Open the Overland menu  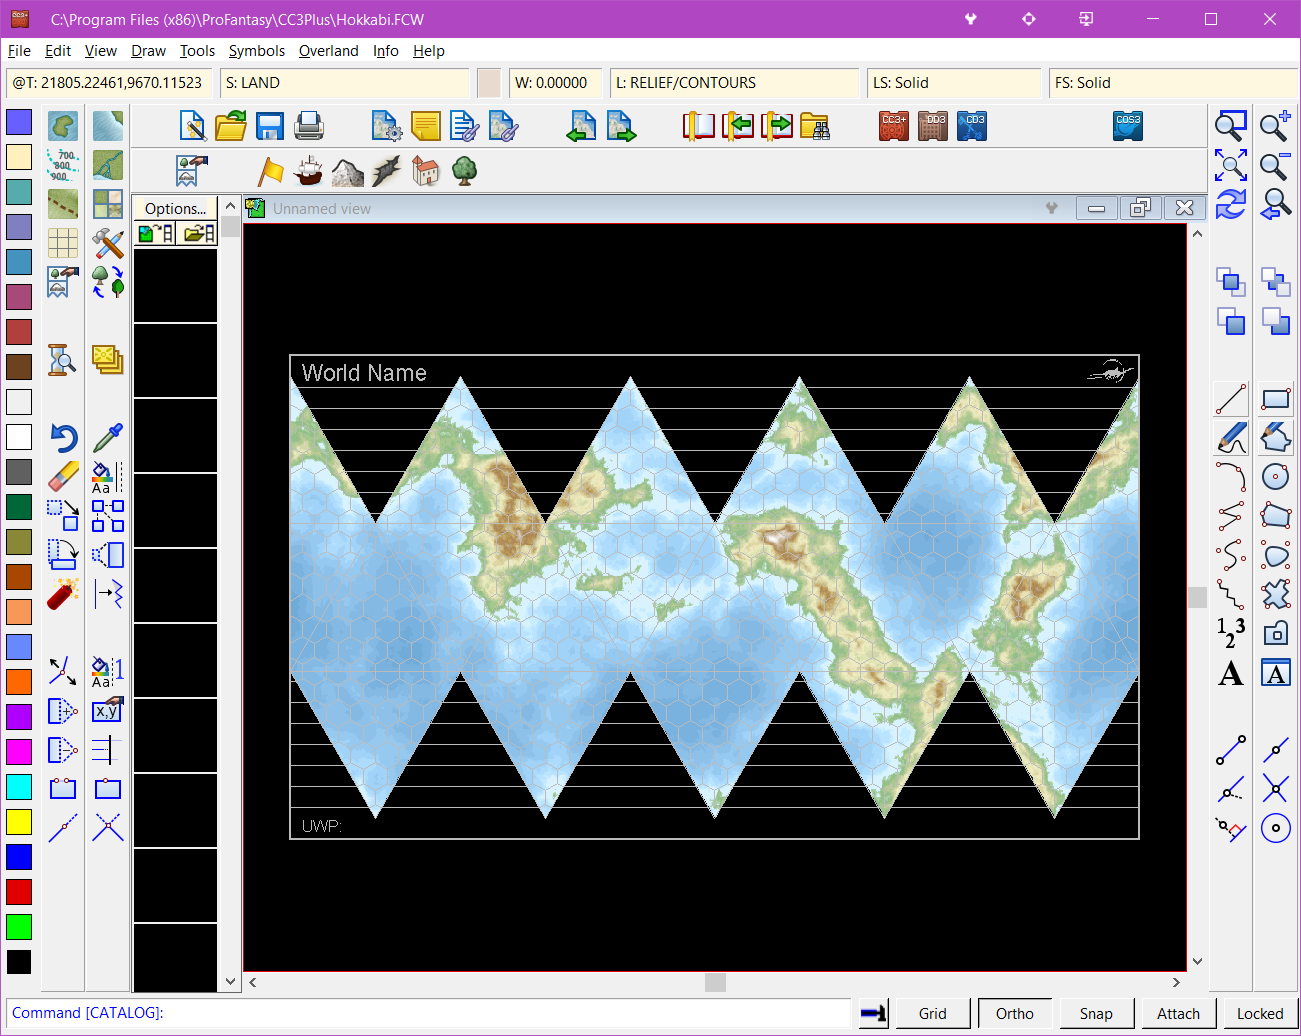[328, 51]
